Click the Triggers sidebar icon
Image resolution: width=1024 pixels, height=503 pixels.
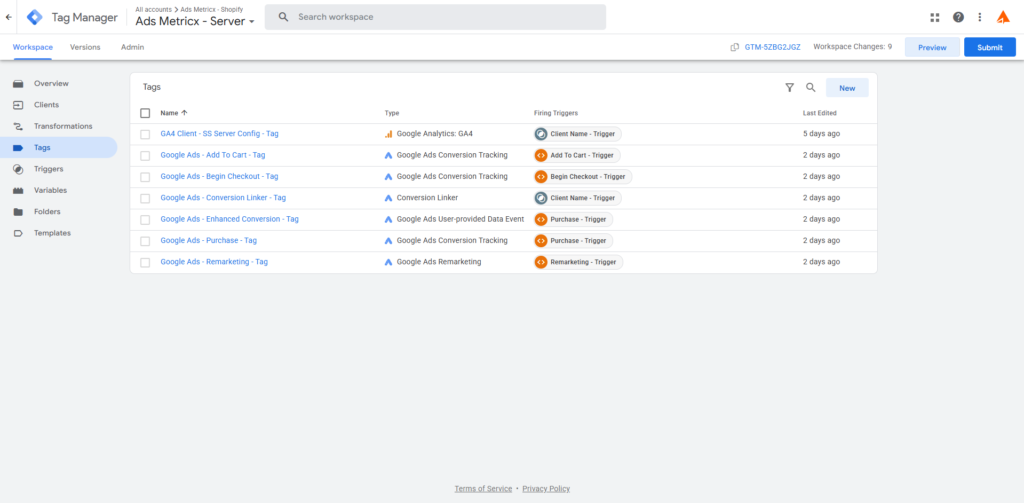18,169
